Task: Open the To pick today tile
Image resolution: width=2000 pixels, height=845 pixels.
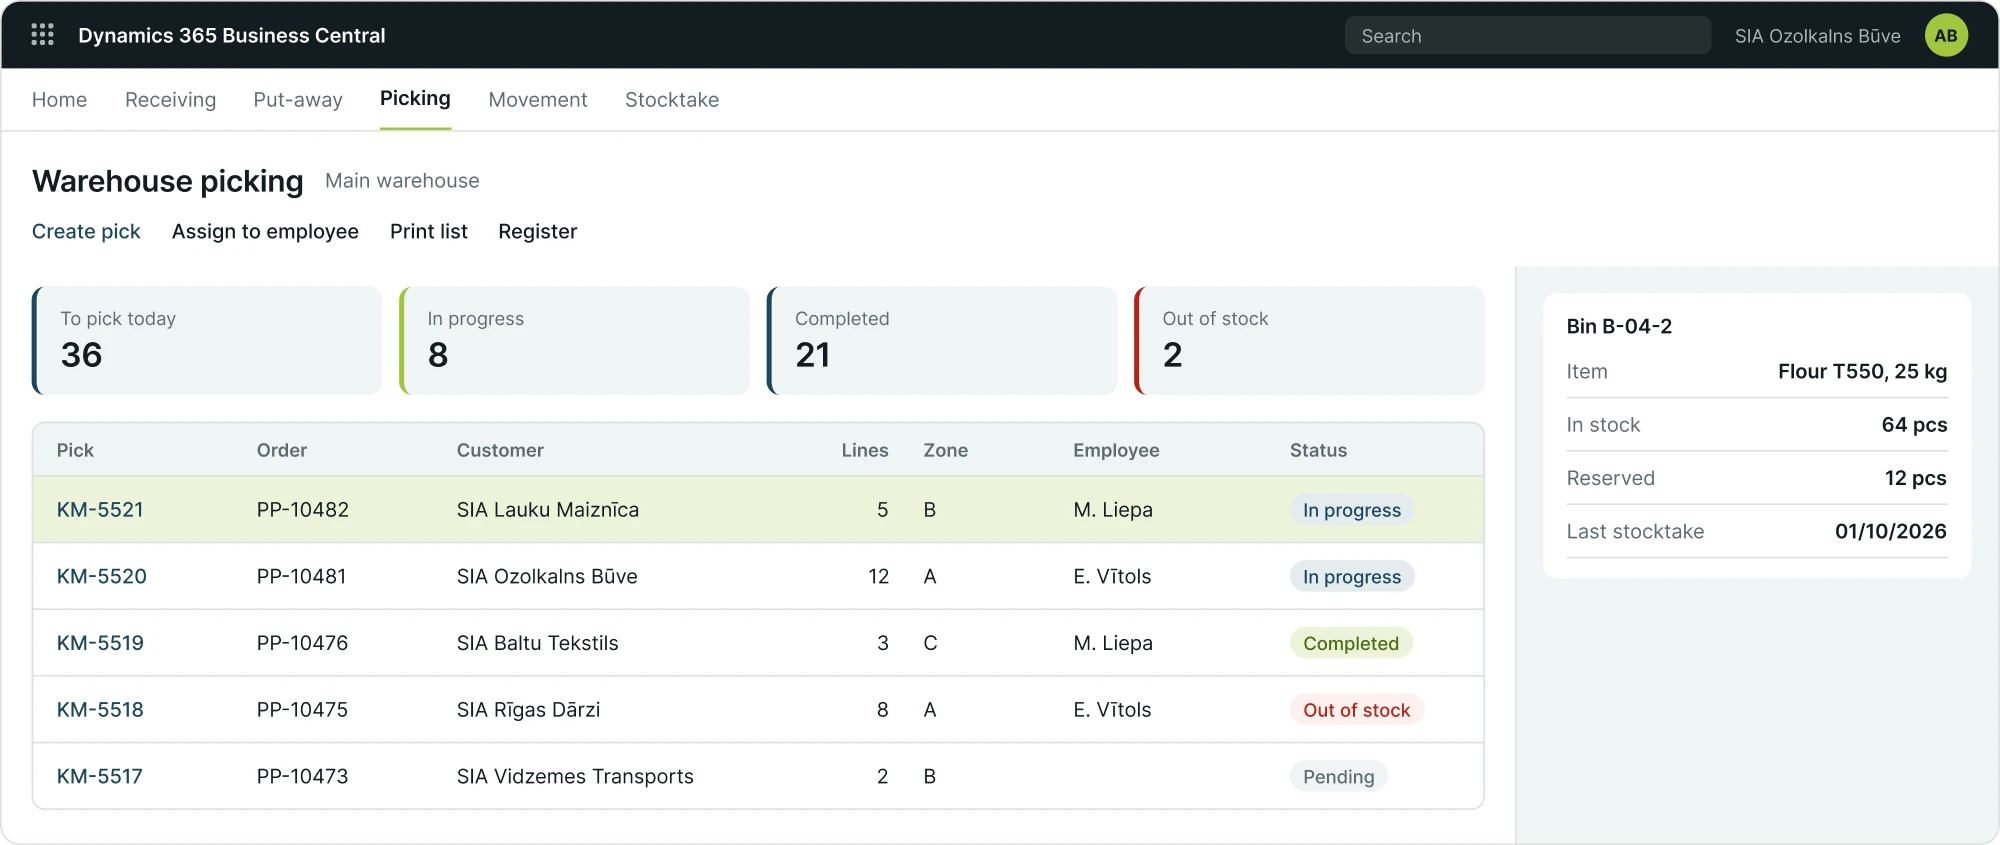Action: [207, 341]
